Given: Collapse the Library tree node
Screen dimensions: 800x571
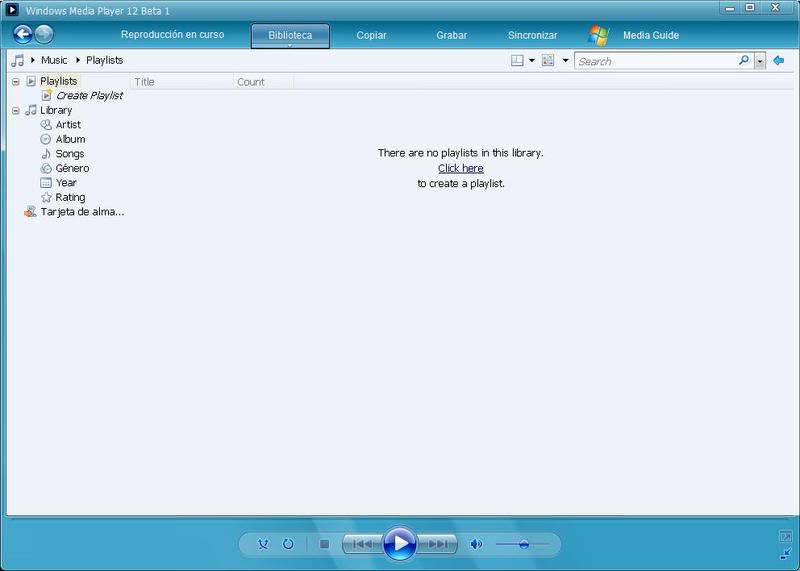Looking at the screenshot, I should (x=16, y=111).
